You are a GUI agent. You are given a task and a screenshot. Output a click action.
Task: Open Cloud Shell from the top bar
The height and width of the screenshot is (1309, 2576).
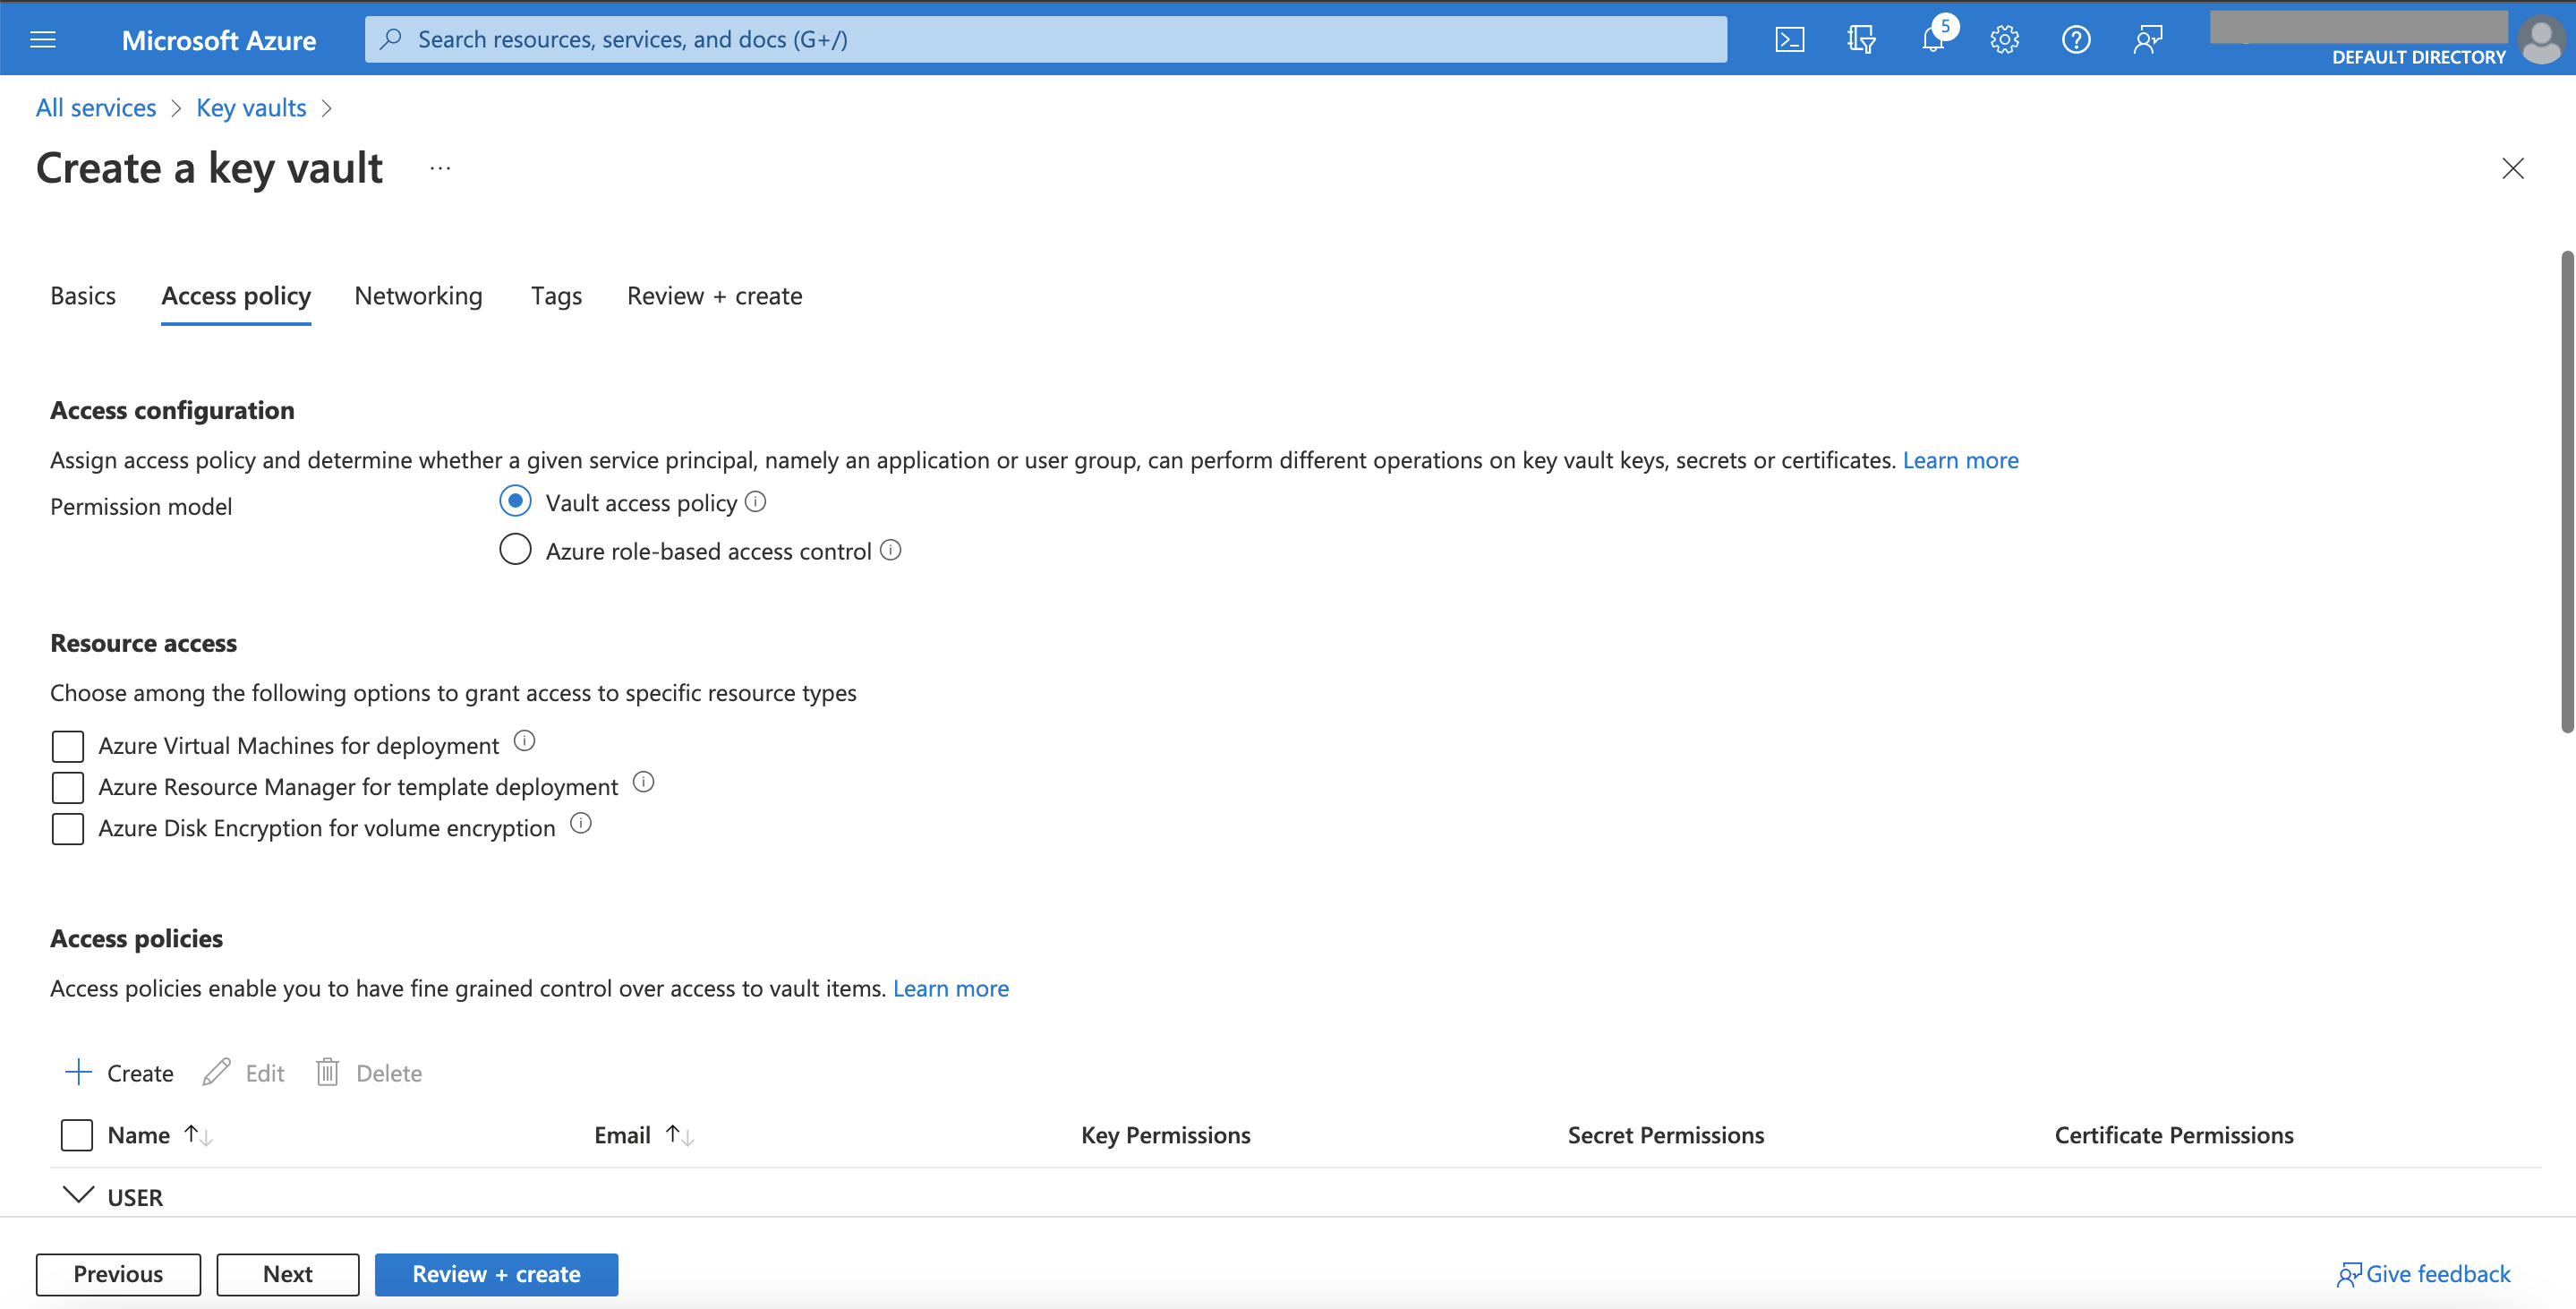pos(1789,39)
